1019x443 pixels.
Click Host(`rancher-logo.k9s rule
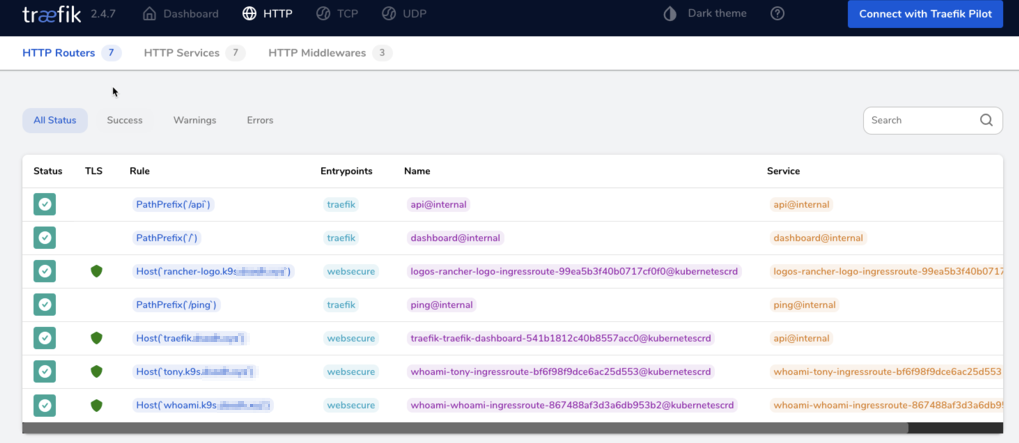click(213, 271)
